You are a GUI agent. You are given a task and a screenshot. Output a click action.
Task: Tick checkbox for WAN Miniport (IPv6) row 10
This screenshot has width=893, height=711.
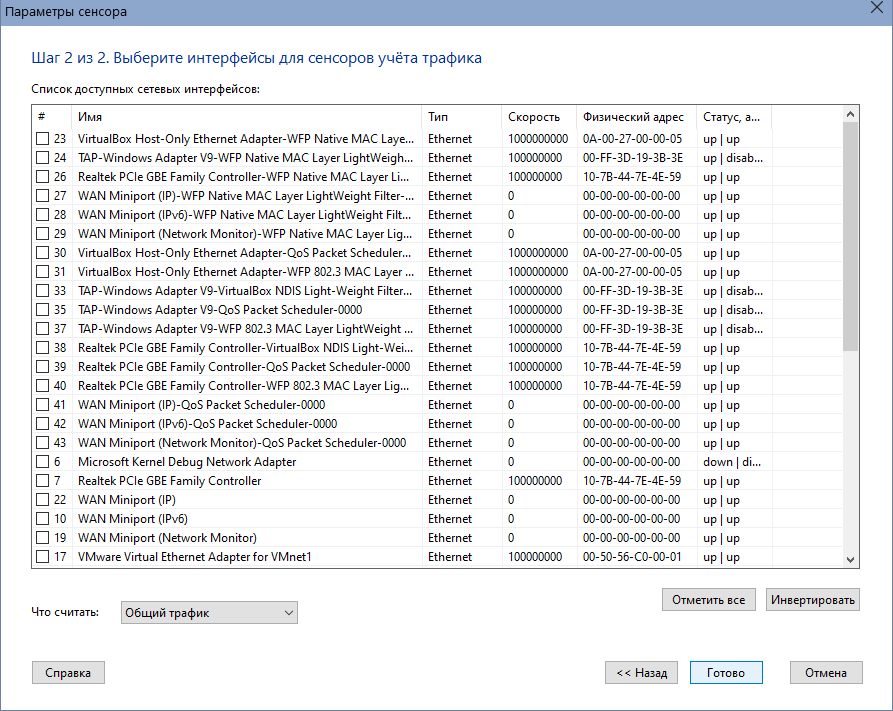pyautogui.click(x=43, y=518)
